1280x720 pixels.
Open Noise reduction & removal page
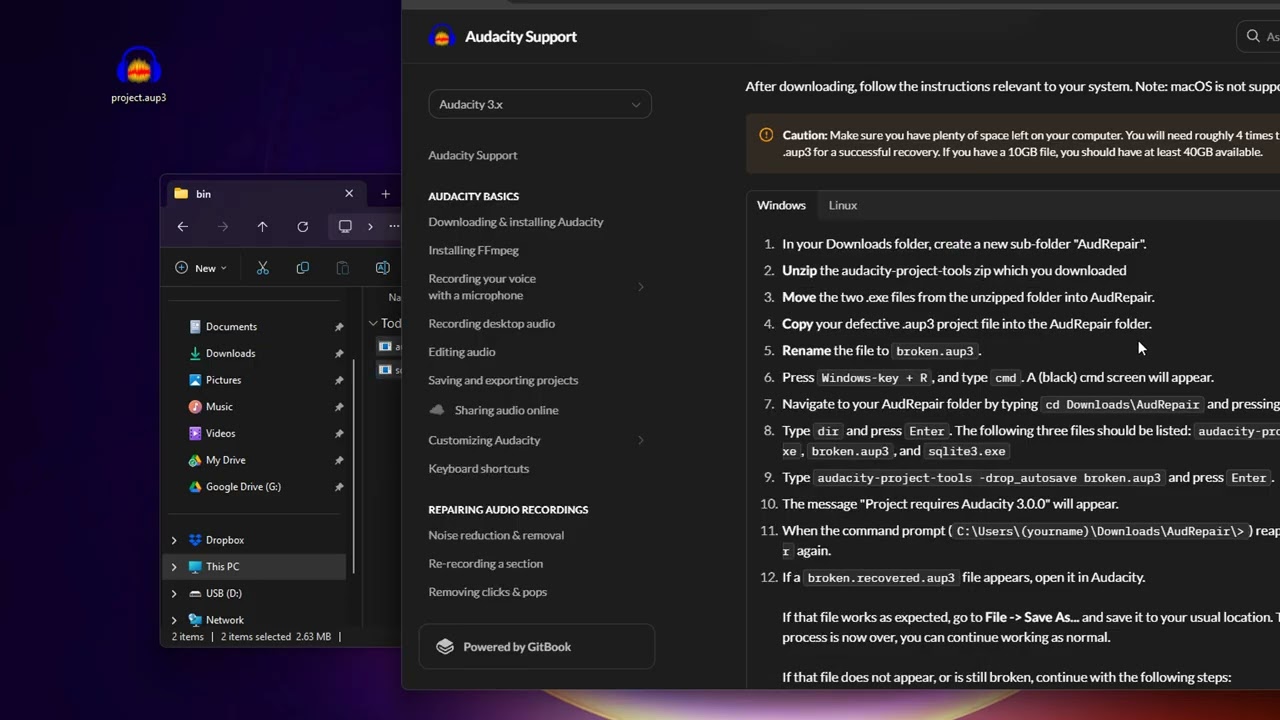pos(496,536)
